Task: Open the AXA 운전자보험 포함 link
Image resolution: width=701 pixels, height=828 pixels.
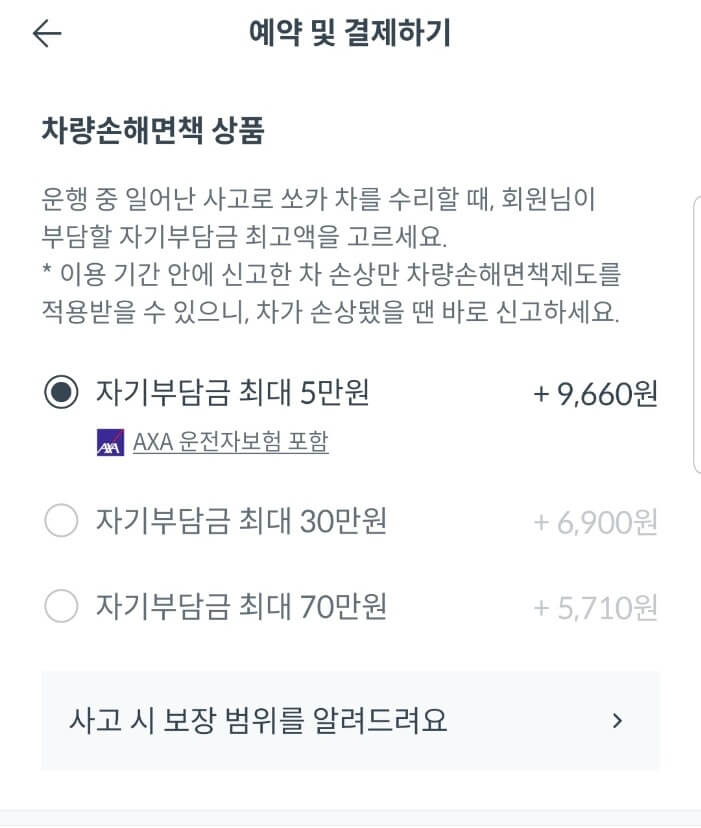Action: (230, 439)
